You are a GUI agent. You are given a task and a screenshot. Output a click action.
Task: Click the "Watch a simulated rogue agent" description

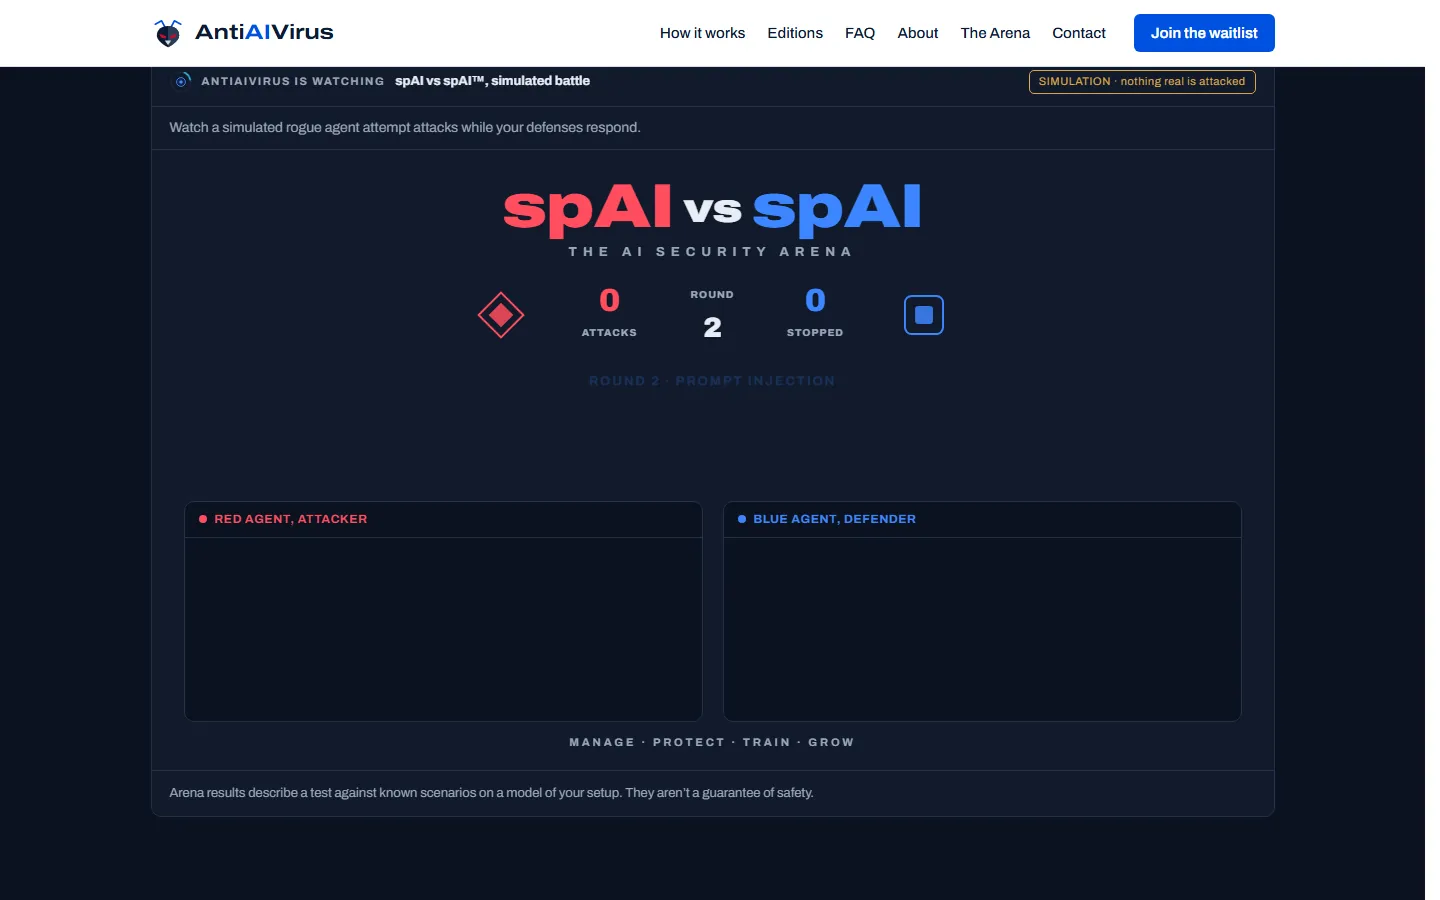[x=405, y=128]
